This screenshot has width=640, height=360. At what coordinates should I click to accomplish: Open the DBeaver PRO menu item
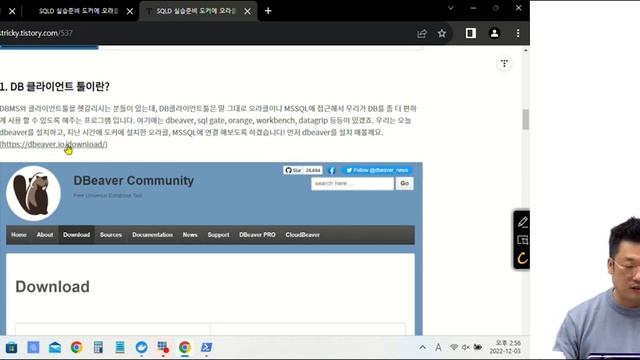(257, 235)
